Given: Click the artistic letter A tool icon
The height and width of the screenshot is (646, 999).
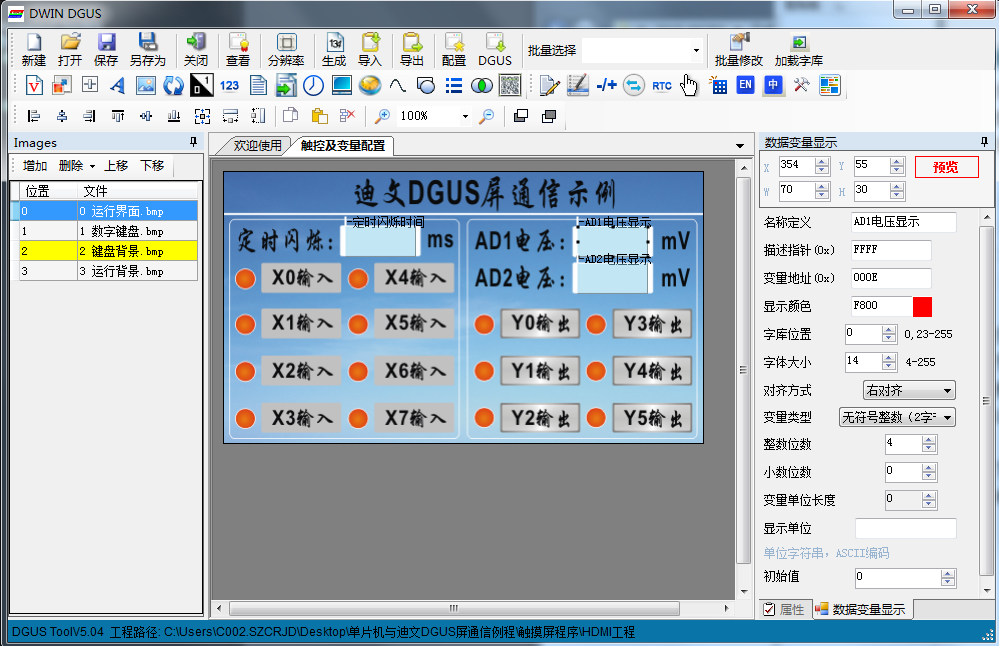Looking at the screenshot, I should pyautogui.click(x=117, y=85).
